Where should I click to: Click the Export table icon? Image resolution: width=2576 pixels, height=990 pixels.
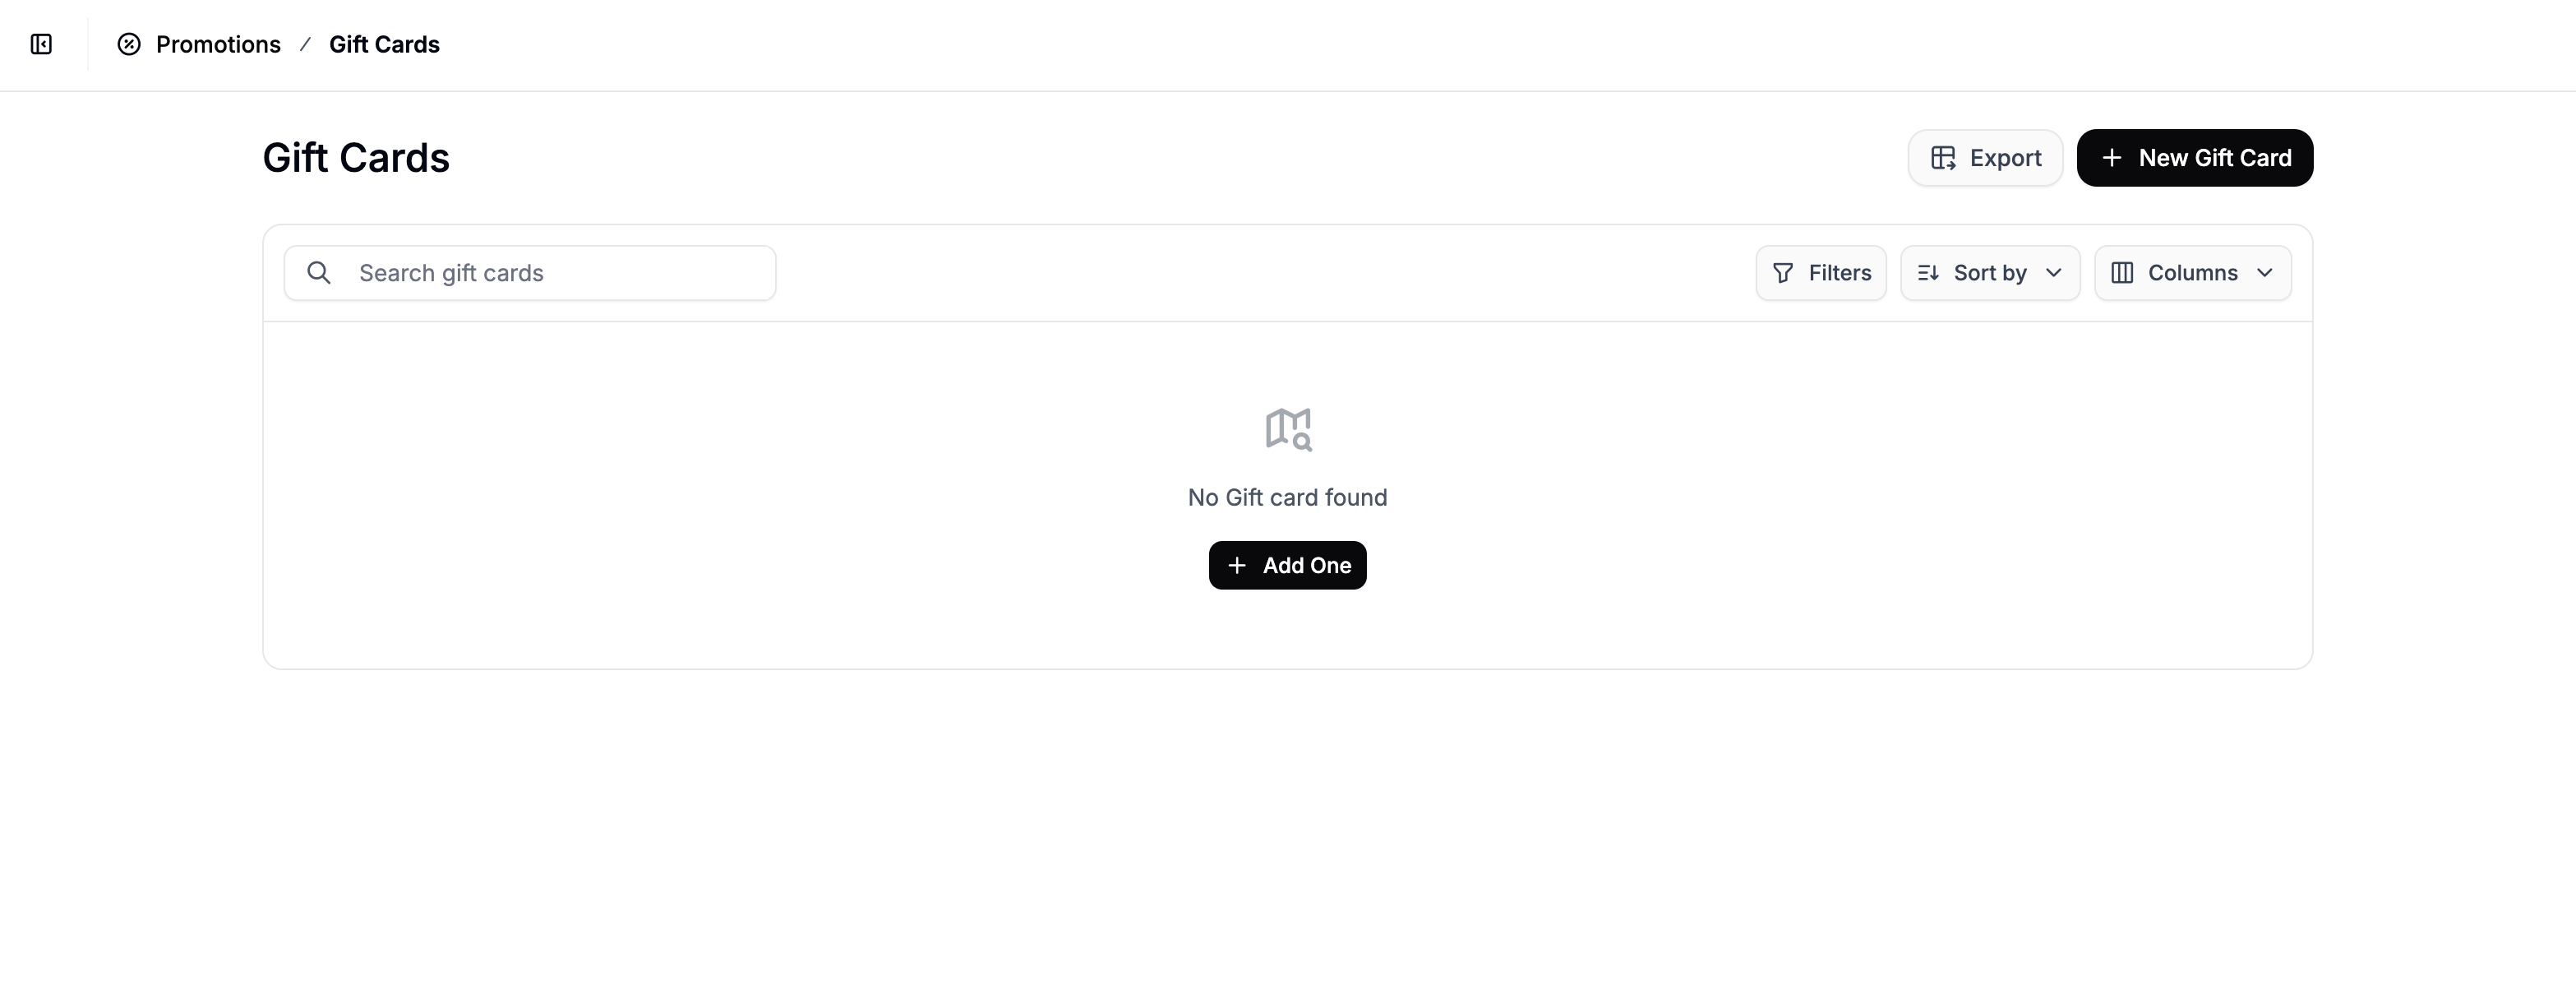coord(1943,158)
